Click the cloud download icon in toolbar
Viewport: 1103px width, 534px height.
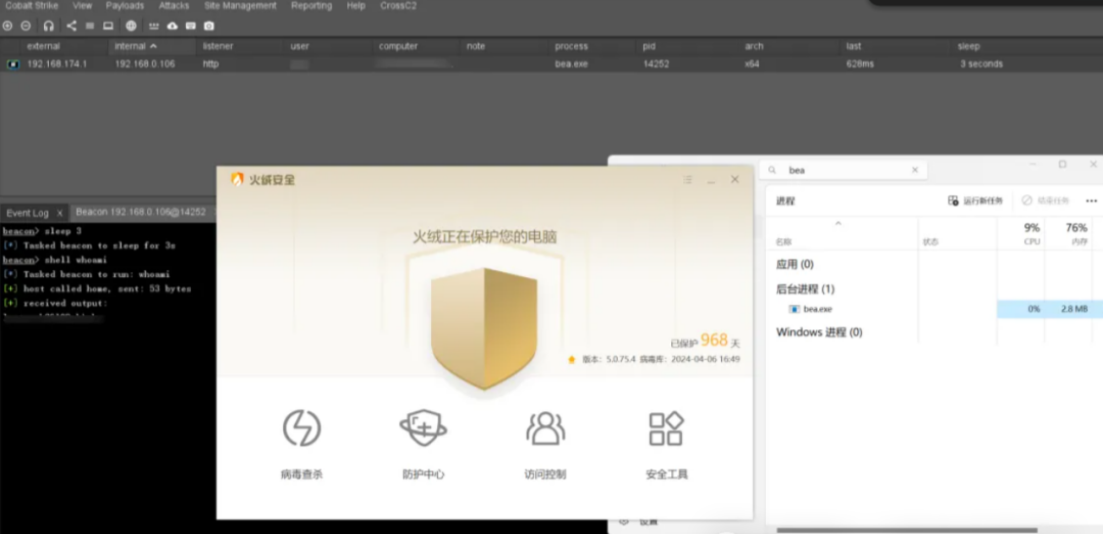pyautogui.click(x=172, y=26)
